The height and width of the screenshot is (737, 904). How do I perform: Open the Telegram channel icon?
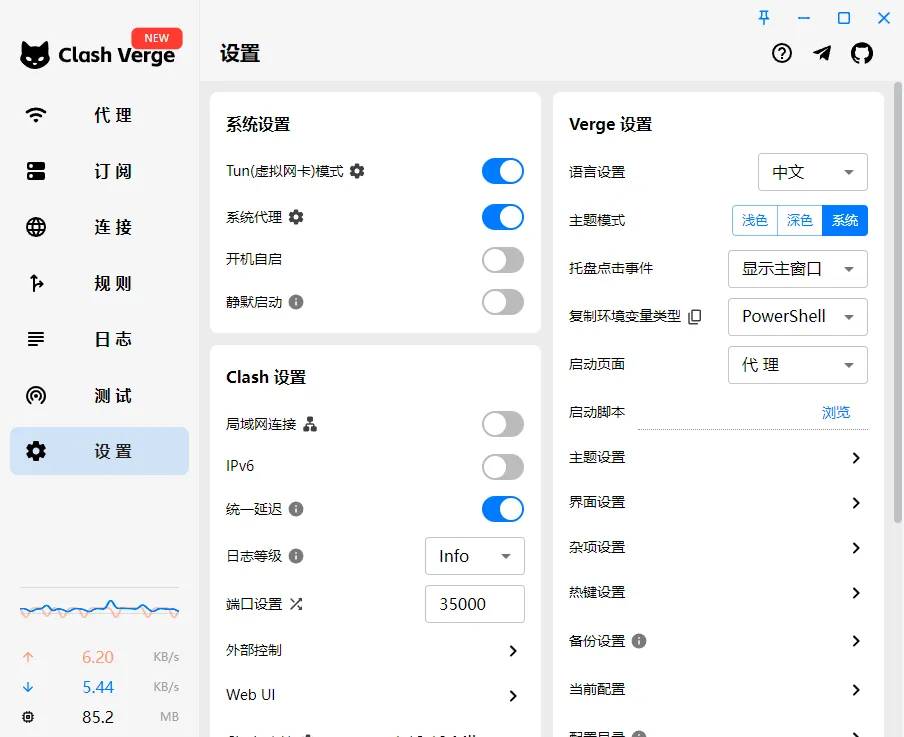(x=822, y=54)
